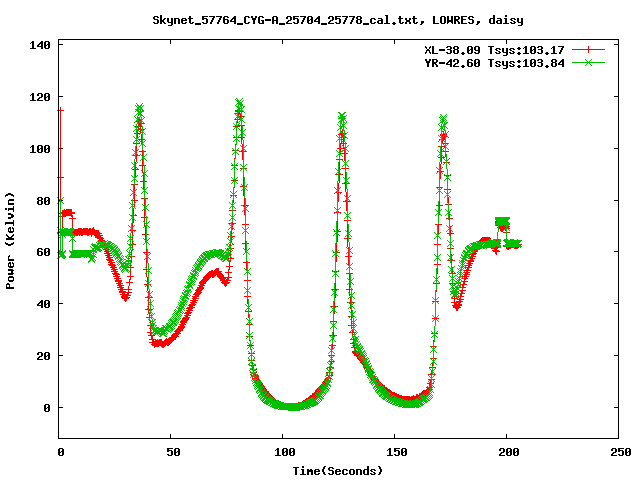Click y-axis tick label 120

pyautogui.click(x=40, y=97)
